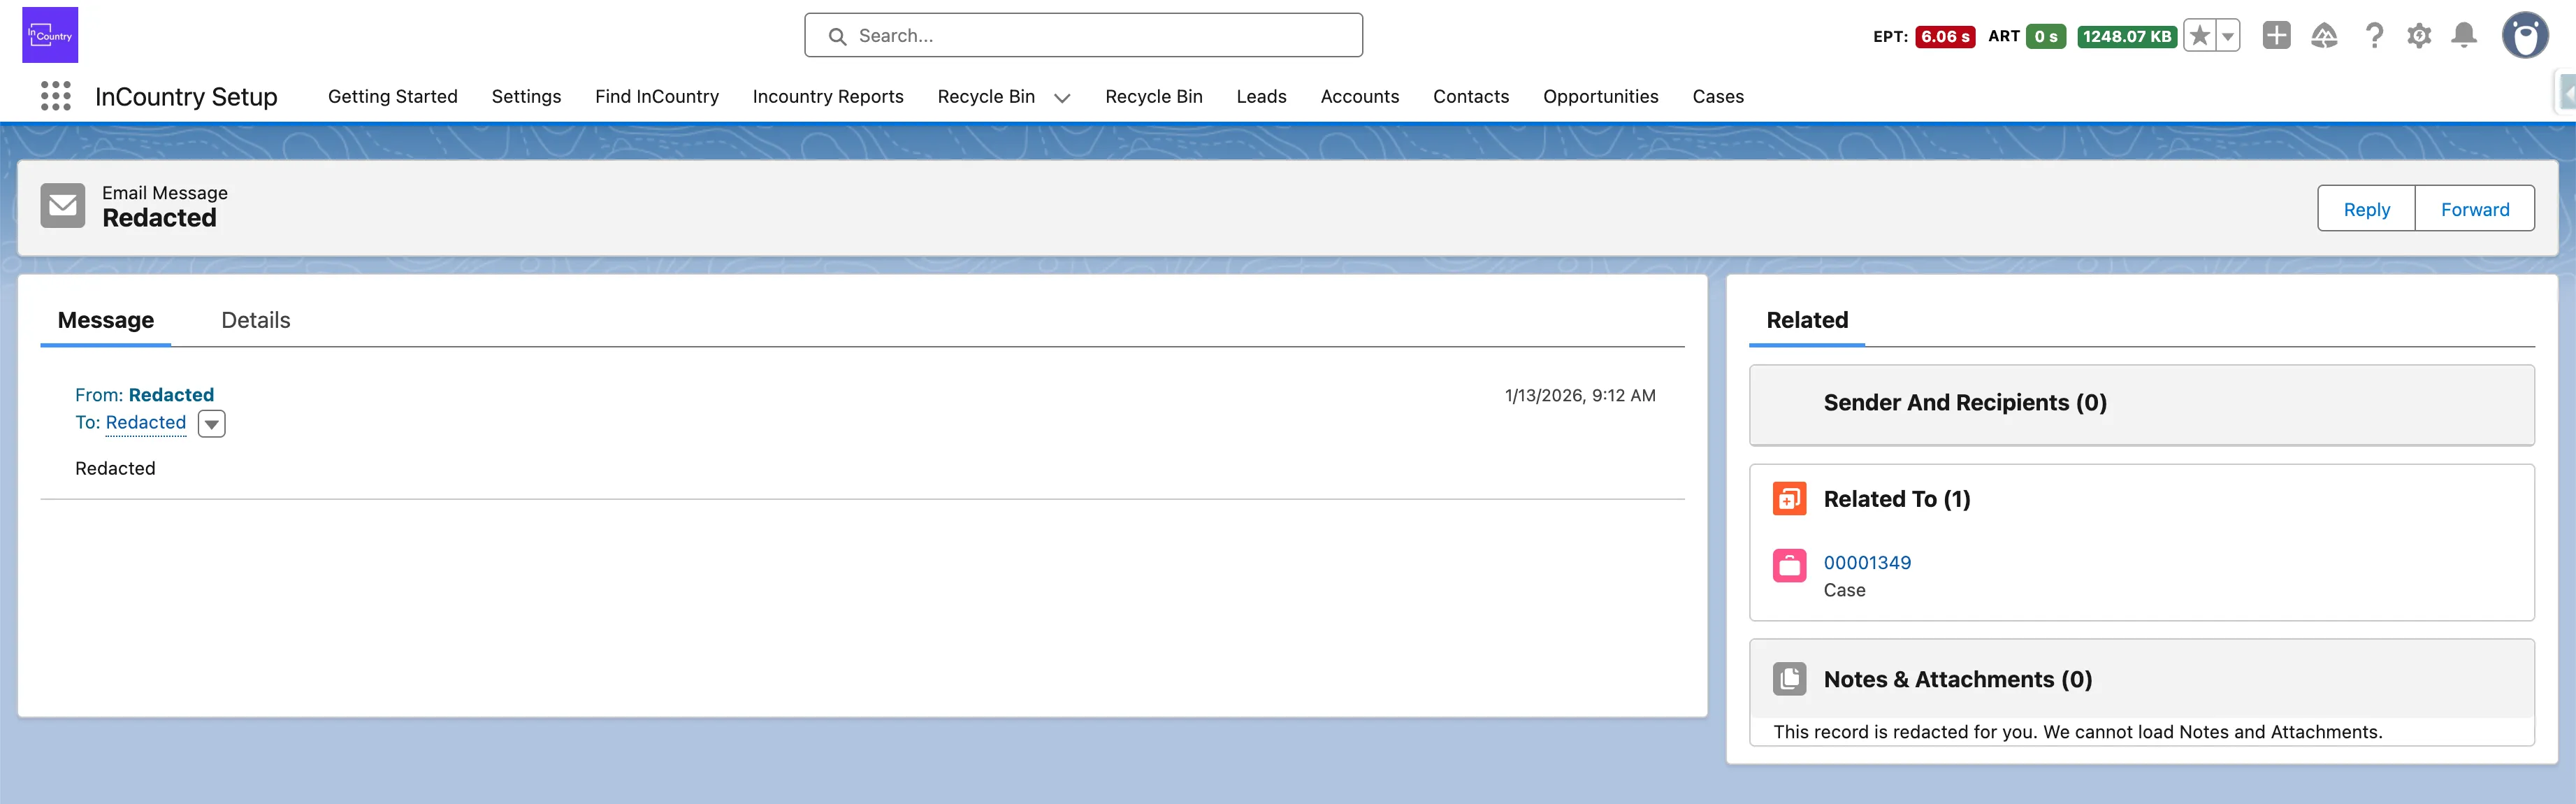This screenshot has width=2576, height=804.
Task: Open the Trailhead guidance icon
Action: [x=2324, y=36]
